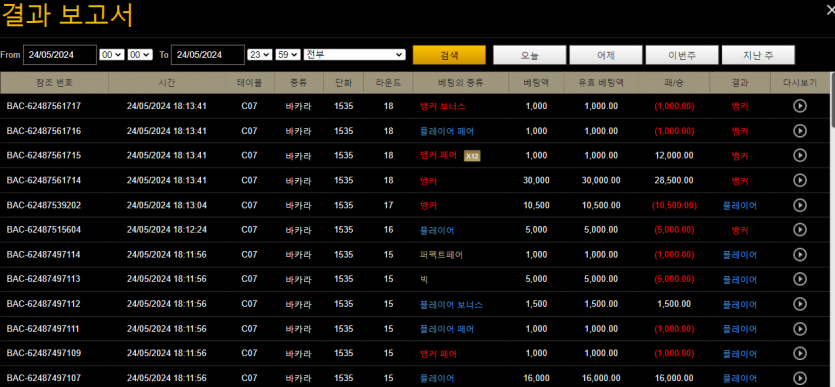
Task: Play replay for bet BAC-62487497114
Action: pyautogui.click(x=799, y=254)
